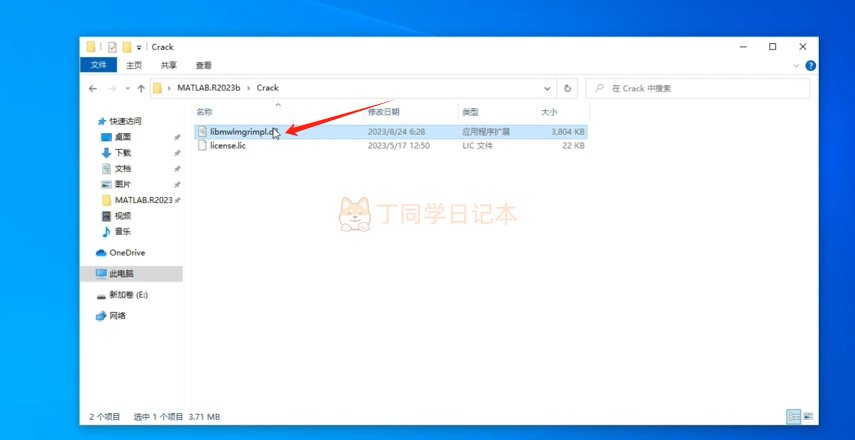This screenshot has height=440, width=855.
Task: Sort files by 名称 column header
Action: pos(204,112)
